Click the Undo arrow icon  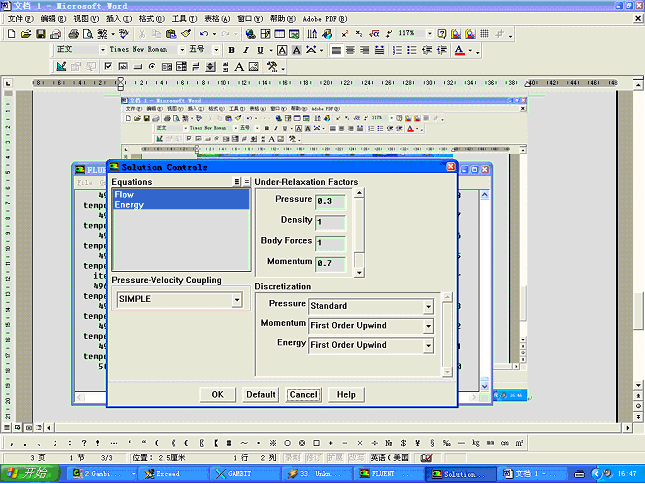tap(204, 34)
